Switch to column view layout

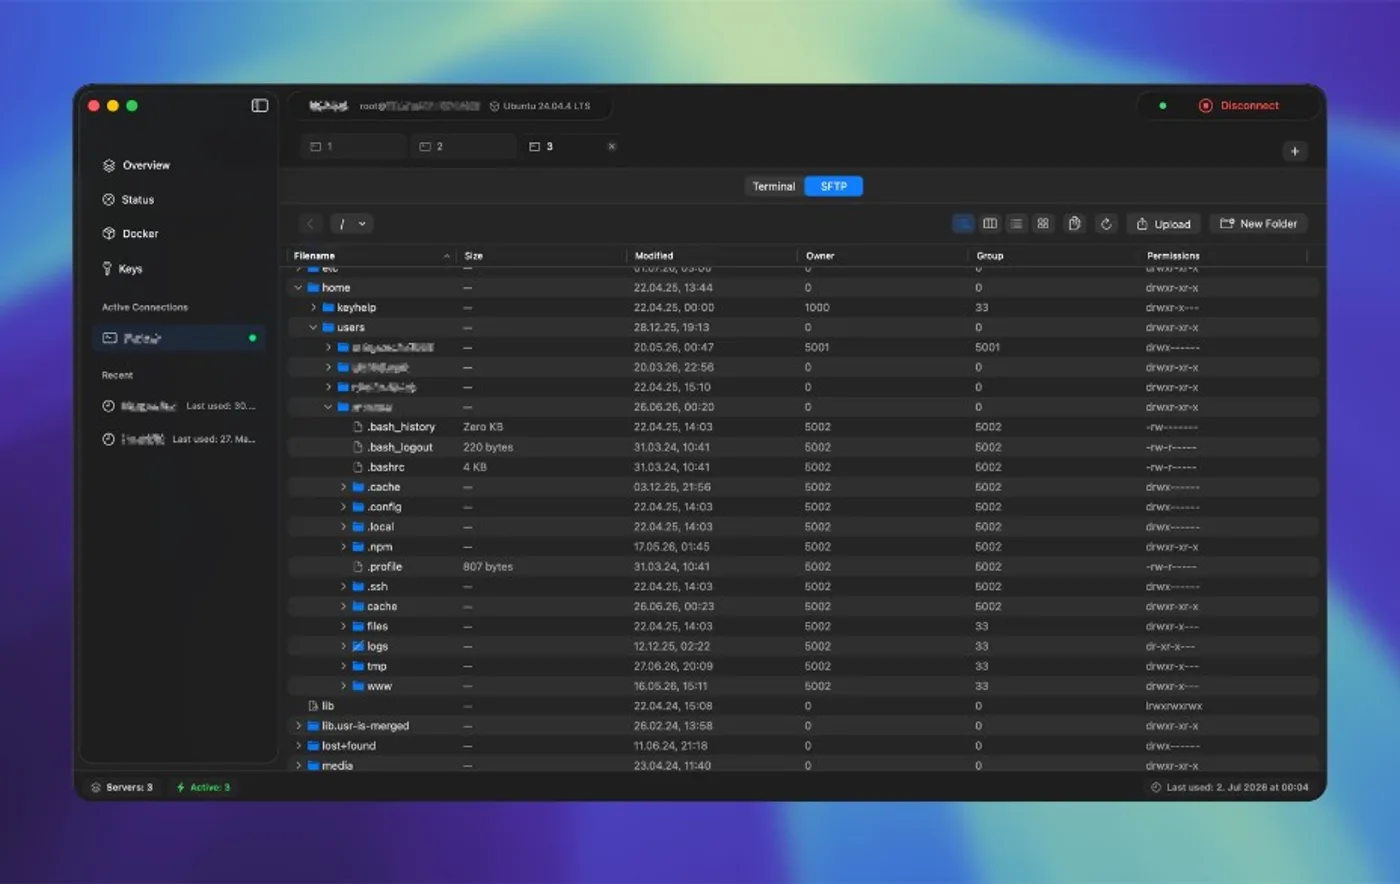(990, 224)
